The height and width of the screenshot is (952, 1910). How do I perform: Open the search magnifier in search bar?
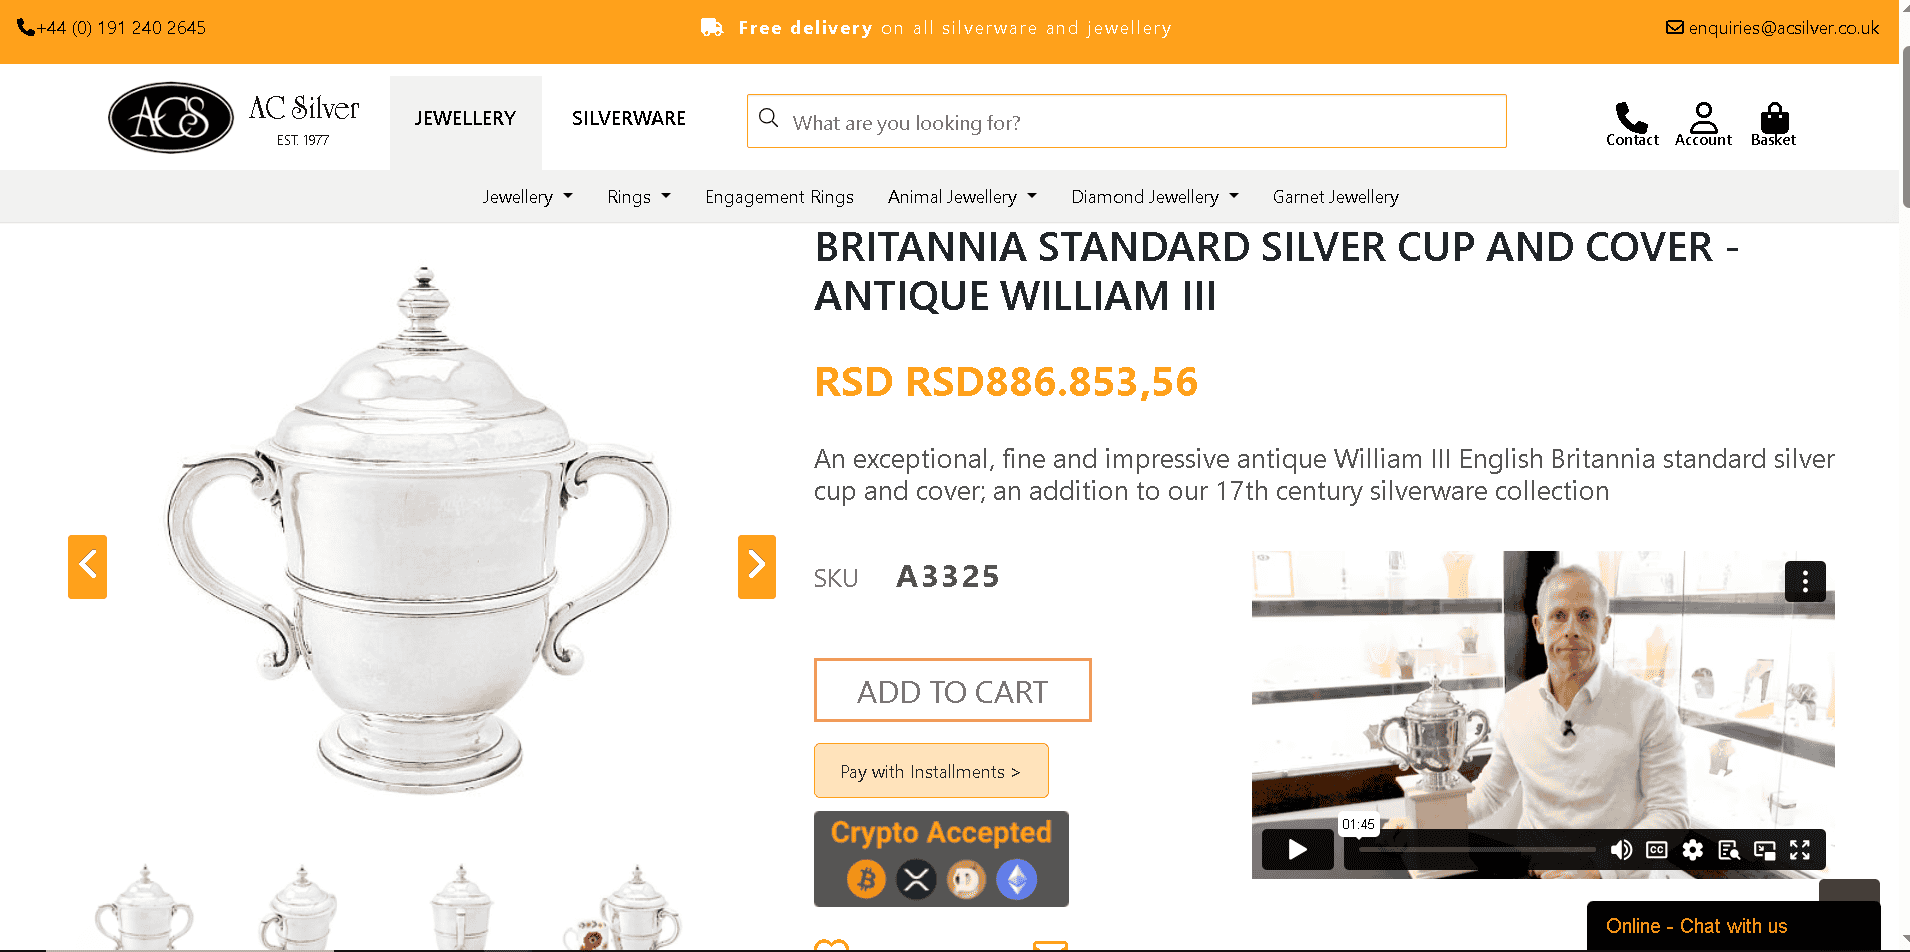[768, 120]
